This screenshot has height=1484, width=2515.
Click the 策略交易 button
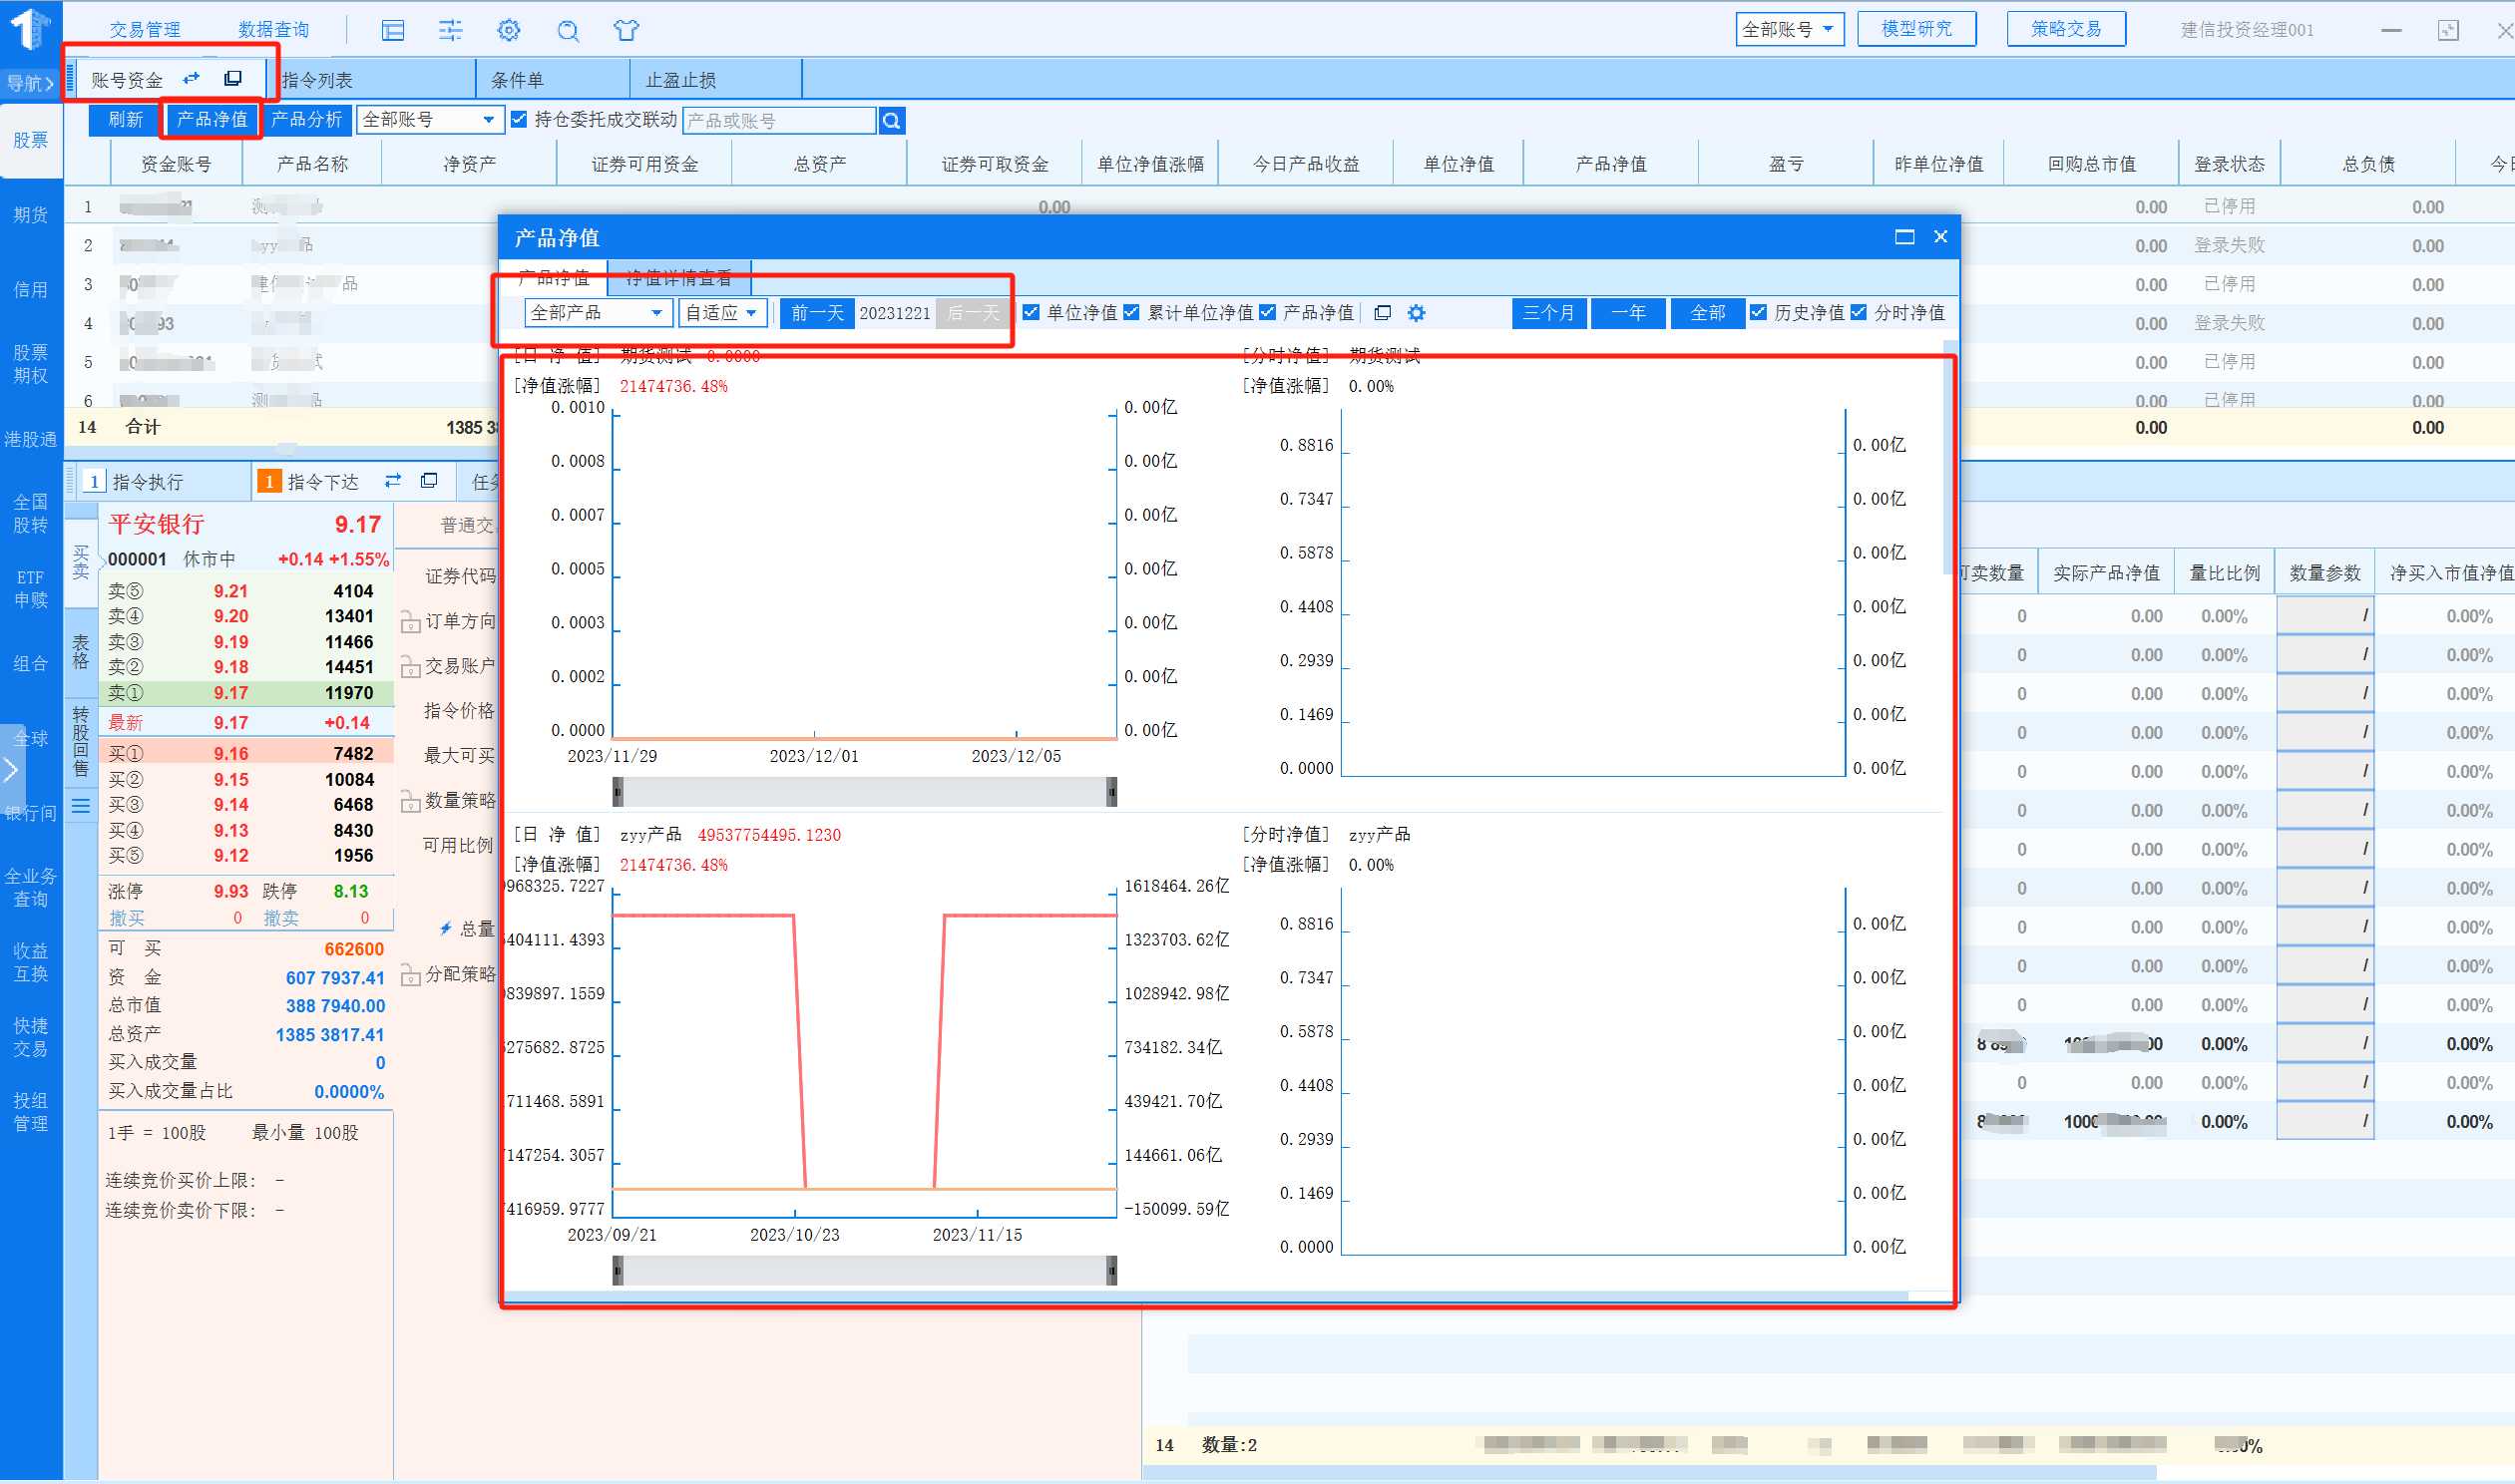(2066, 29)
